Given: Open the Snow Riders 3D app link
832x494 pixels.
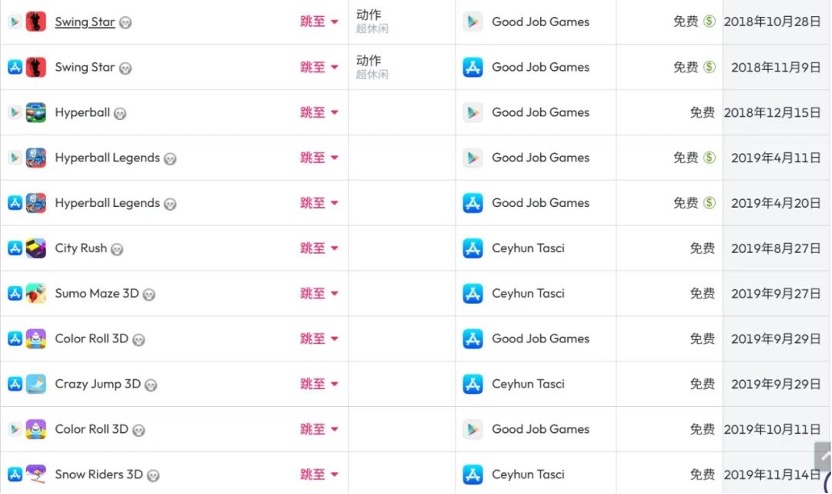Looking at the screenshot, I should click(x=99, y=474).
